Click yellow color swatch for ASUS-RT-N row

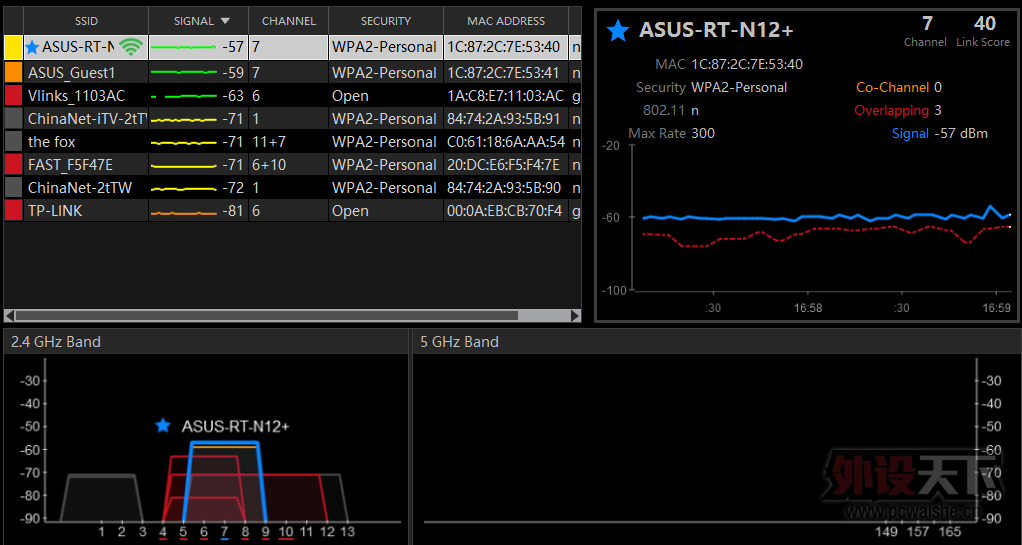click(x=14, y=47)
